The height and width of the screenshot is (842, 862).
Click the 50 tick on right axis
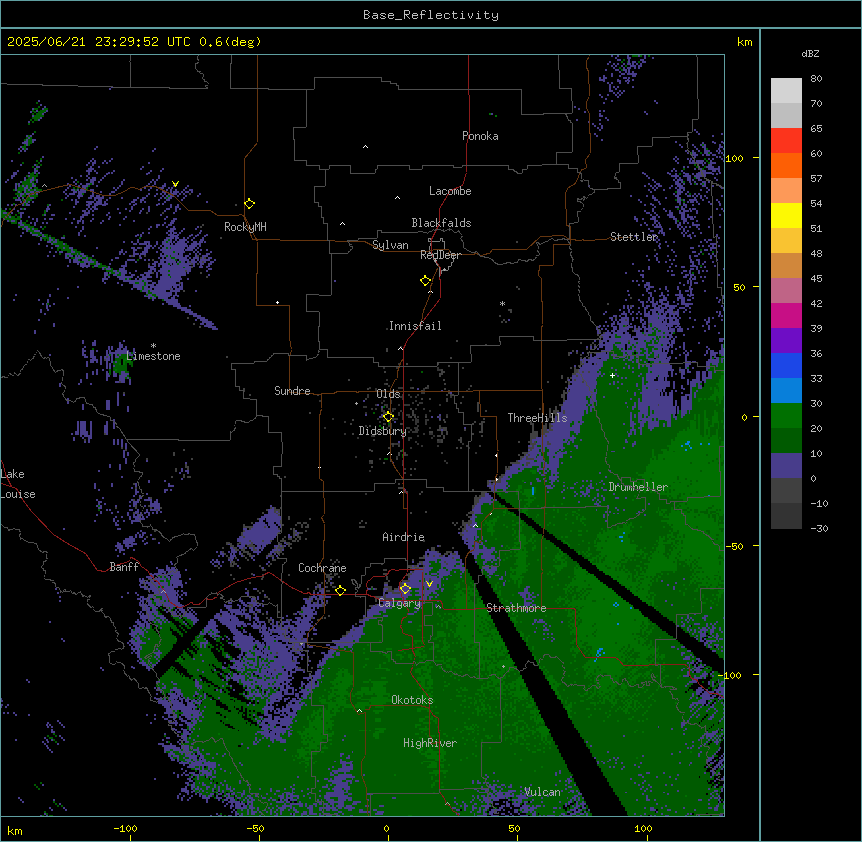739,287
